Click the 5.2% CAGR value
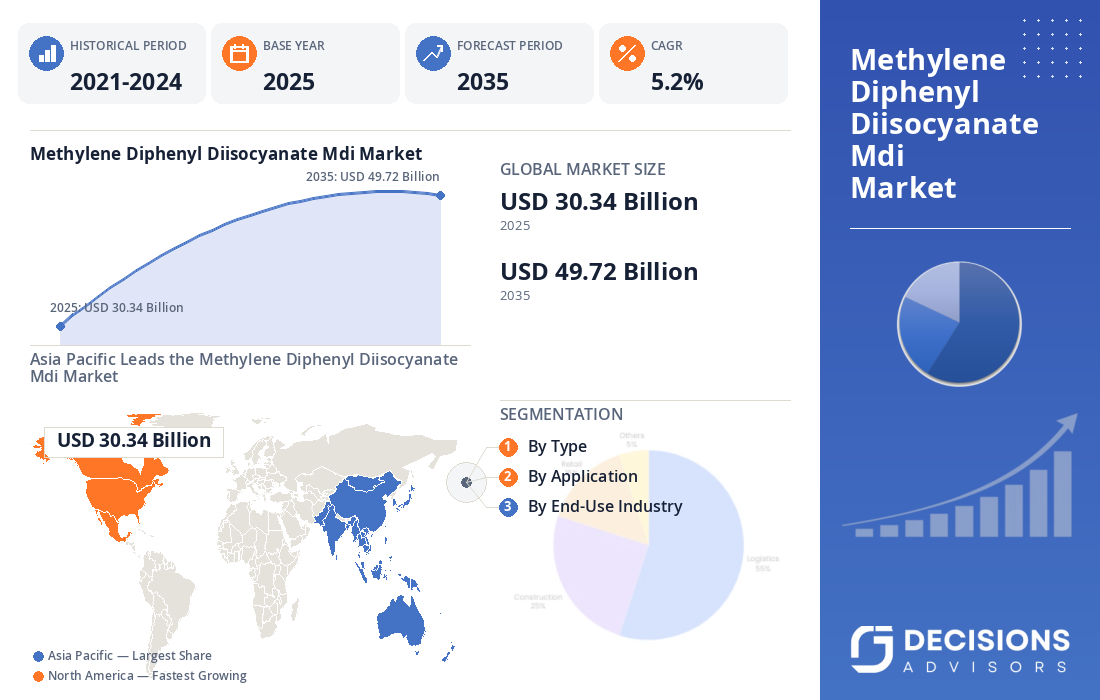The height and width of the screenshot is (700, 1100). pos(677,82)
